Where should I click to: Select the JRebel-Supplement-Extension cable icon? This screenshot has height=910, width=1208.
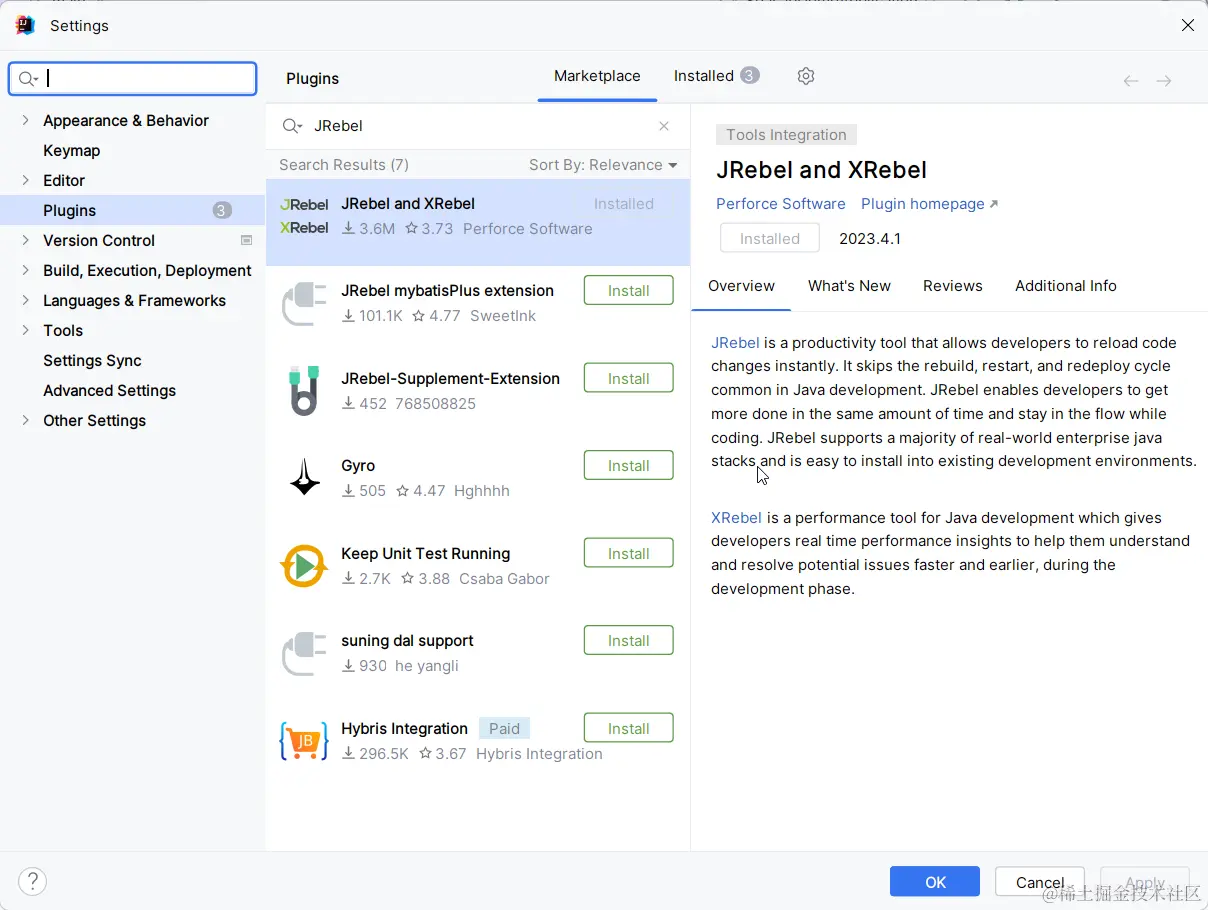pyautogui.click(x=304, y=391)
